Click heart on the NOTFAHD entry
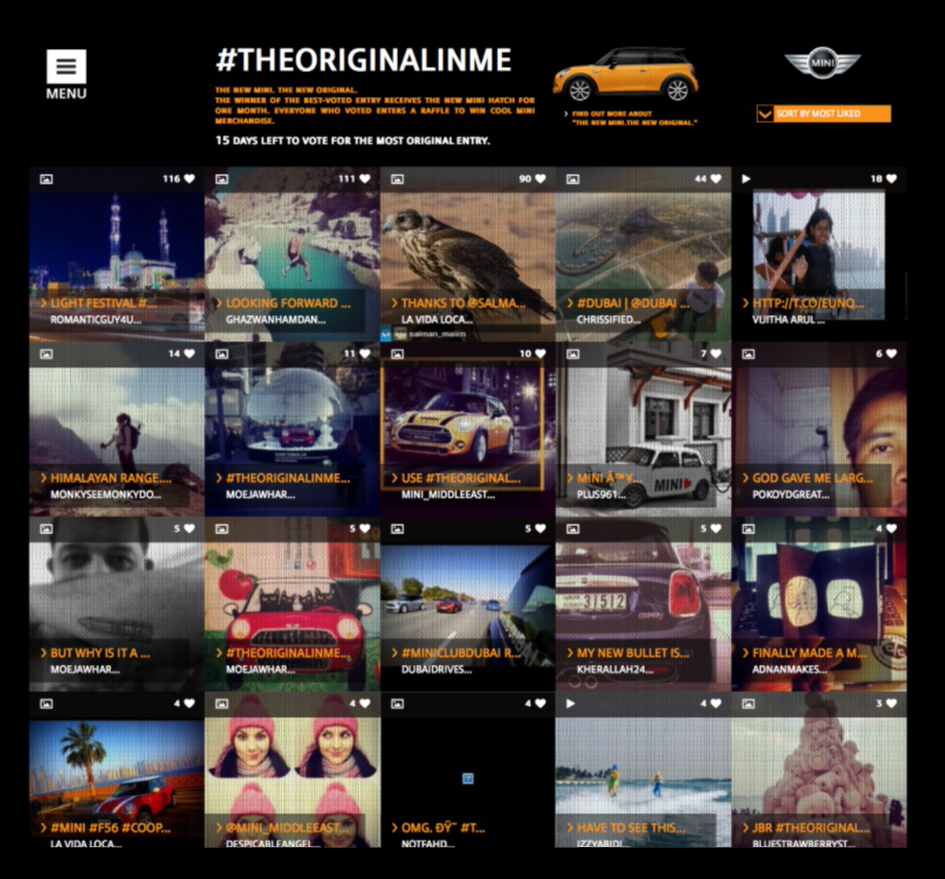 [540, 703]
